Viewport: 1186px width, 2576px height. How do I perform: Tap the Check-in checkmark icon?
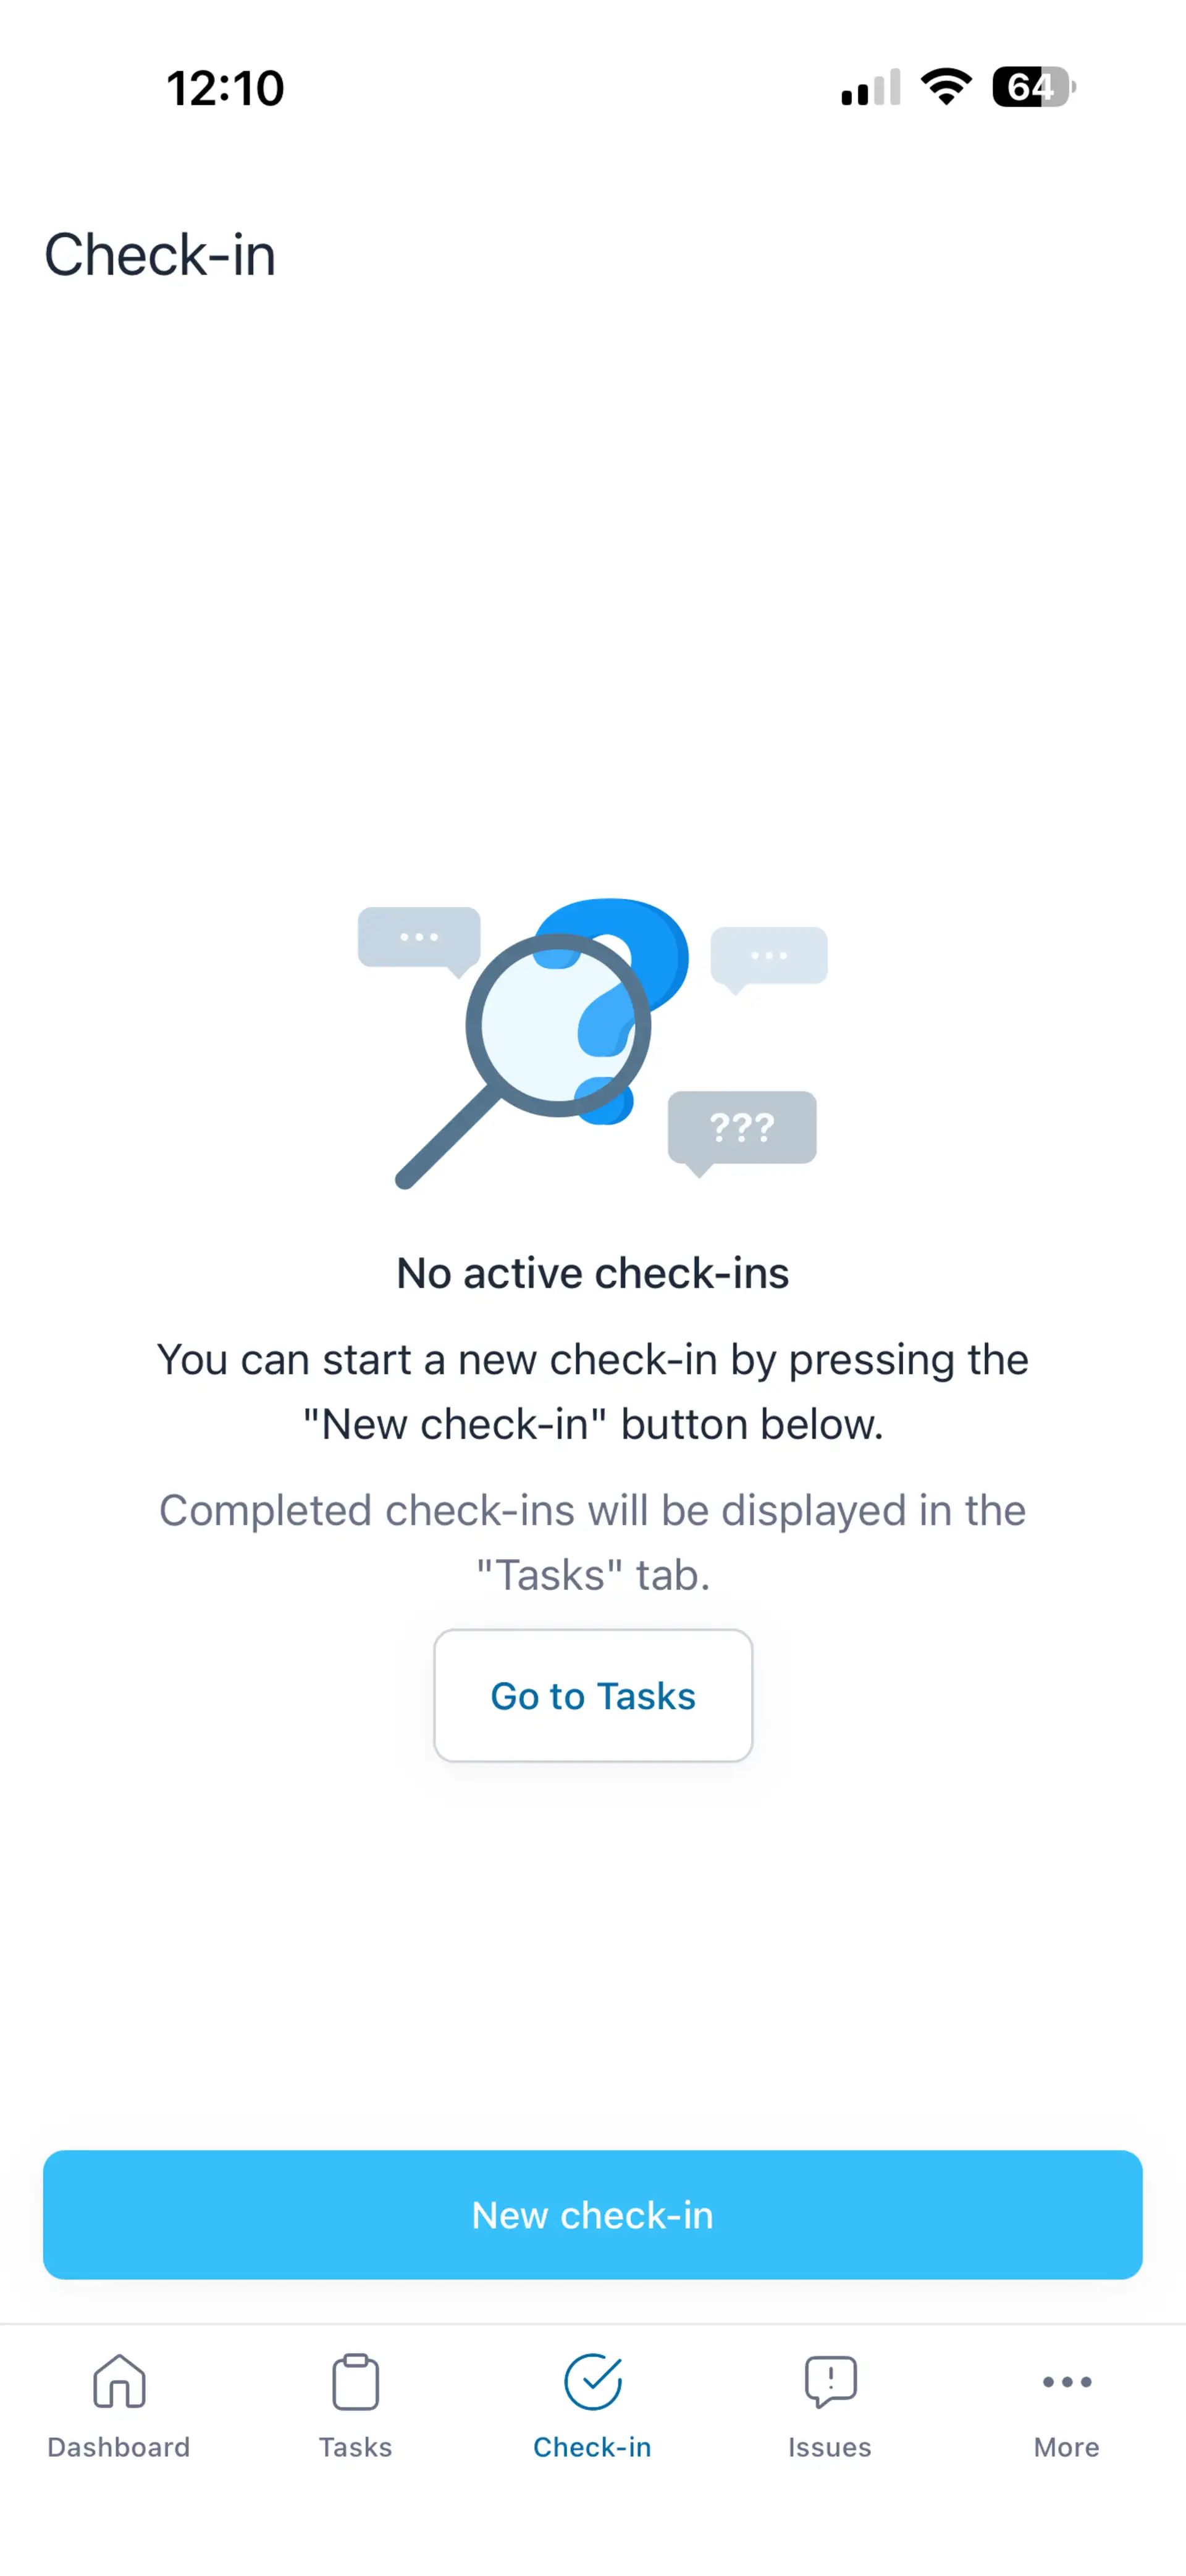[x=592, y=2381]
